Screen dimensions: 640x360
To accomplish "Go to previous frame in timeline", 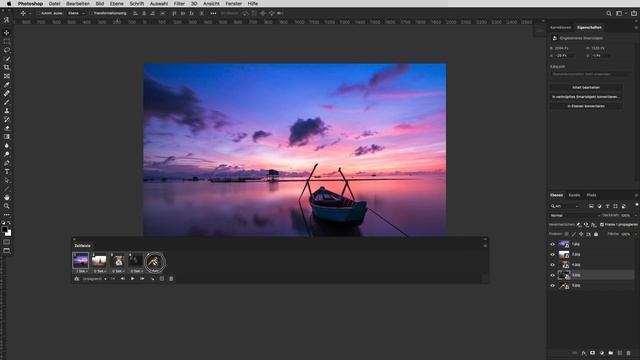I will point(122,279).
